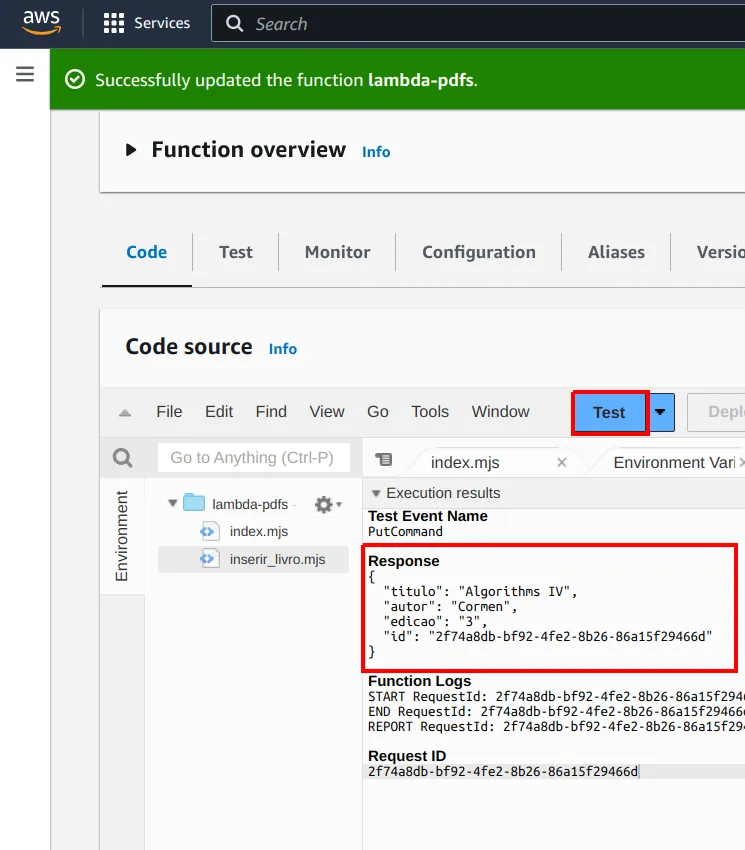
Task: Collapse the Execution results section
Action: (x=376, y=493)
